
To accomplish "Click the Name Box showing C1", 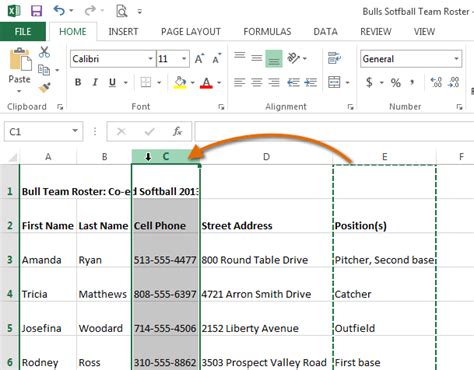I will [x=43, y=131].
